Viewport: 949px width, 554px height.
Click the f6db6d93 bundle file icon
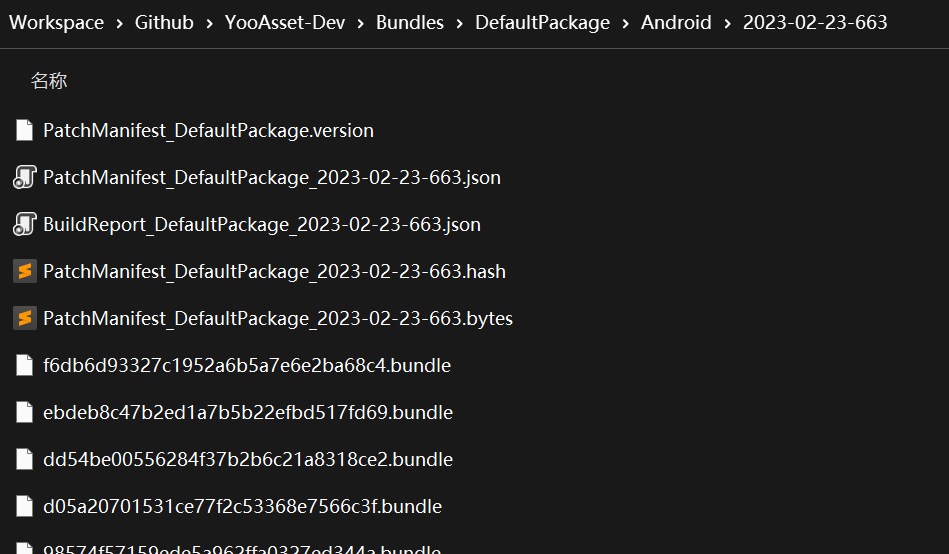click(24, 365)
